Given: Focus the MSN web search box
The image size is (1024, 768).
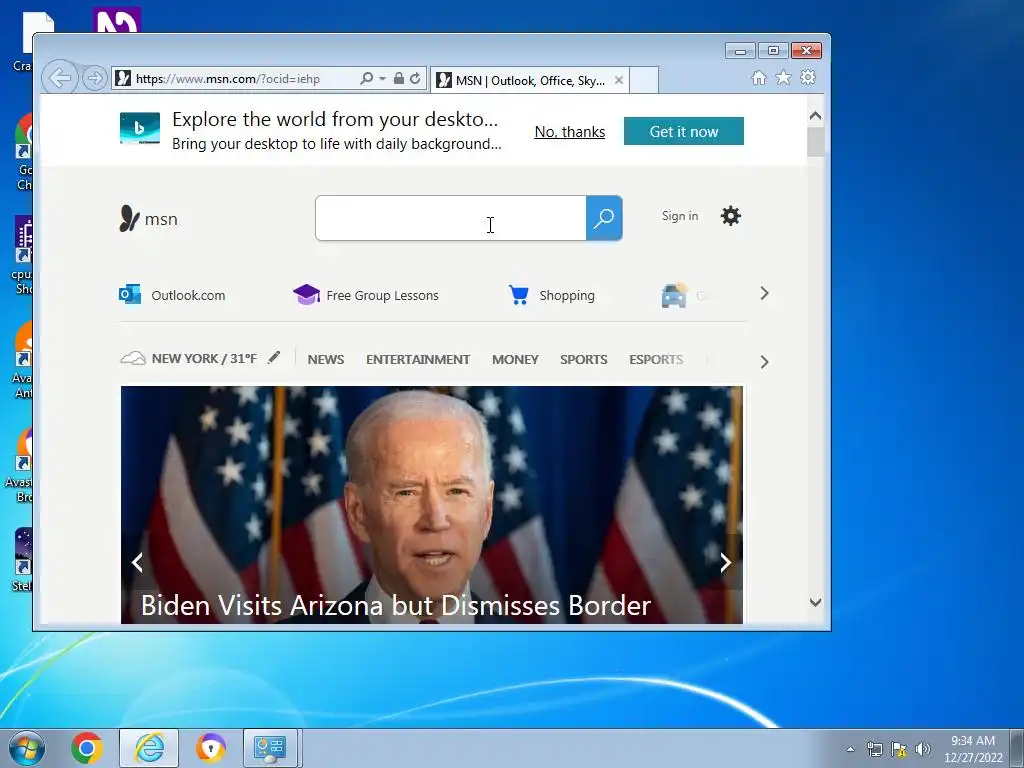Looking at the screenshot, I should point(451,218).
